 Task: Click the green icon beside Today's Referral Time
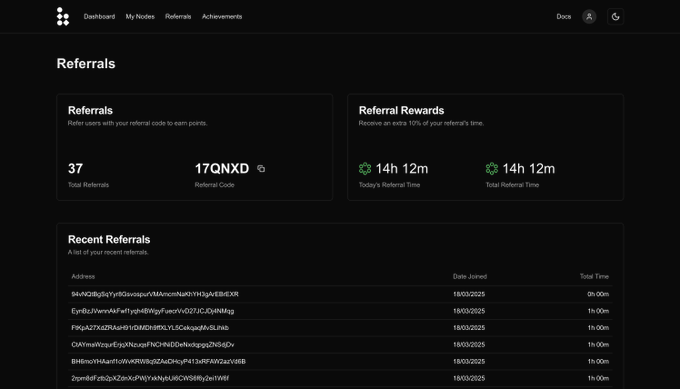[x=365, y=169]
